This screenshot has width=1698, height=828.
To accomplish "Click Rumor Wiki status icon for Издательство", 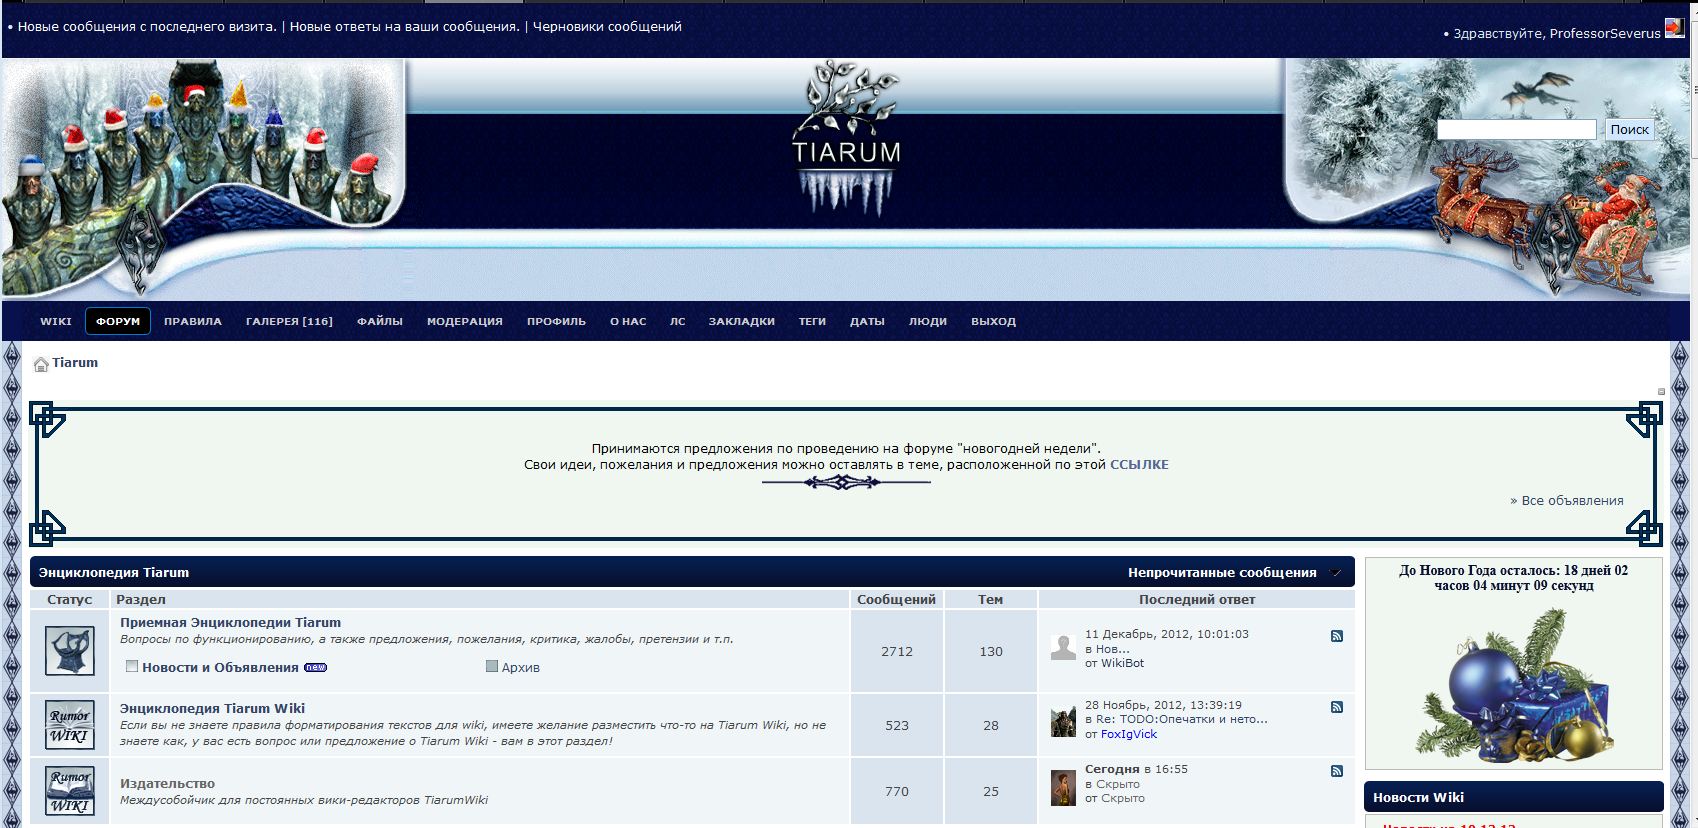I will click(x=70, y=790).
